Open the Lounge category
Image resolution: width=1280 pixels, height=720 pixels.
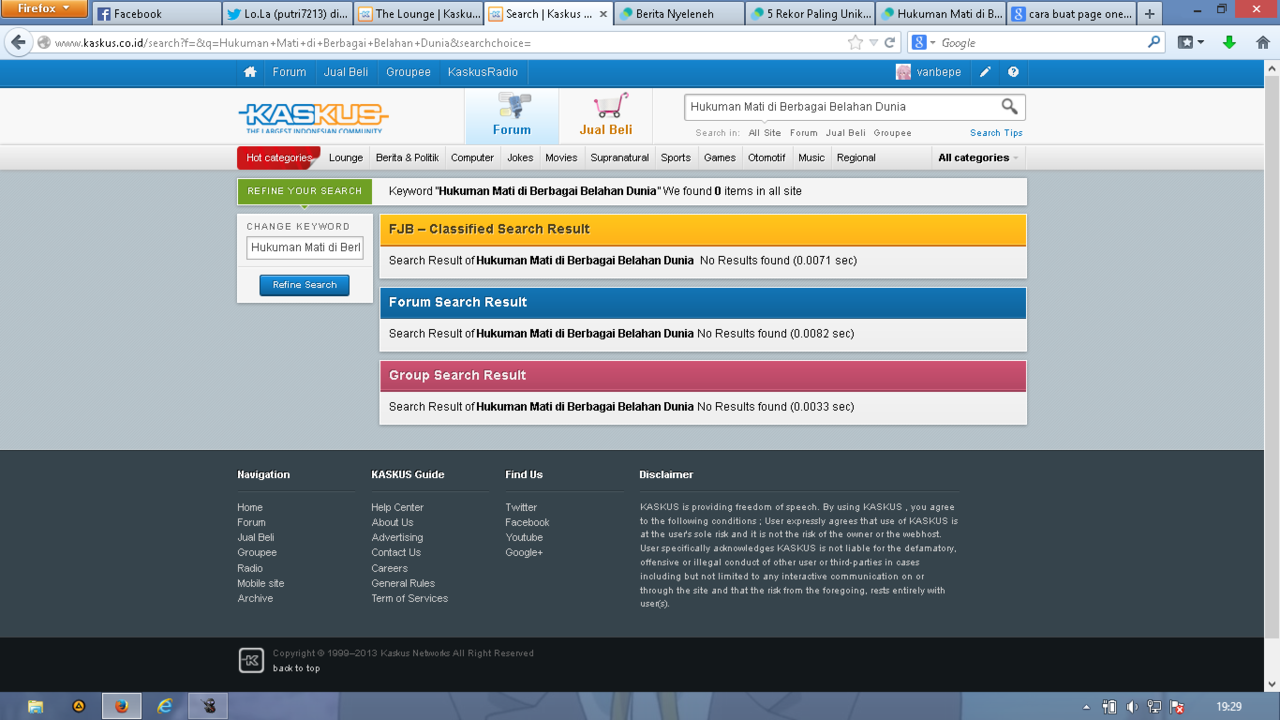pos(346,158)
